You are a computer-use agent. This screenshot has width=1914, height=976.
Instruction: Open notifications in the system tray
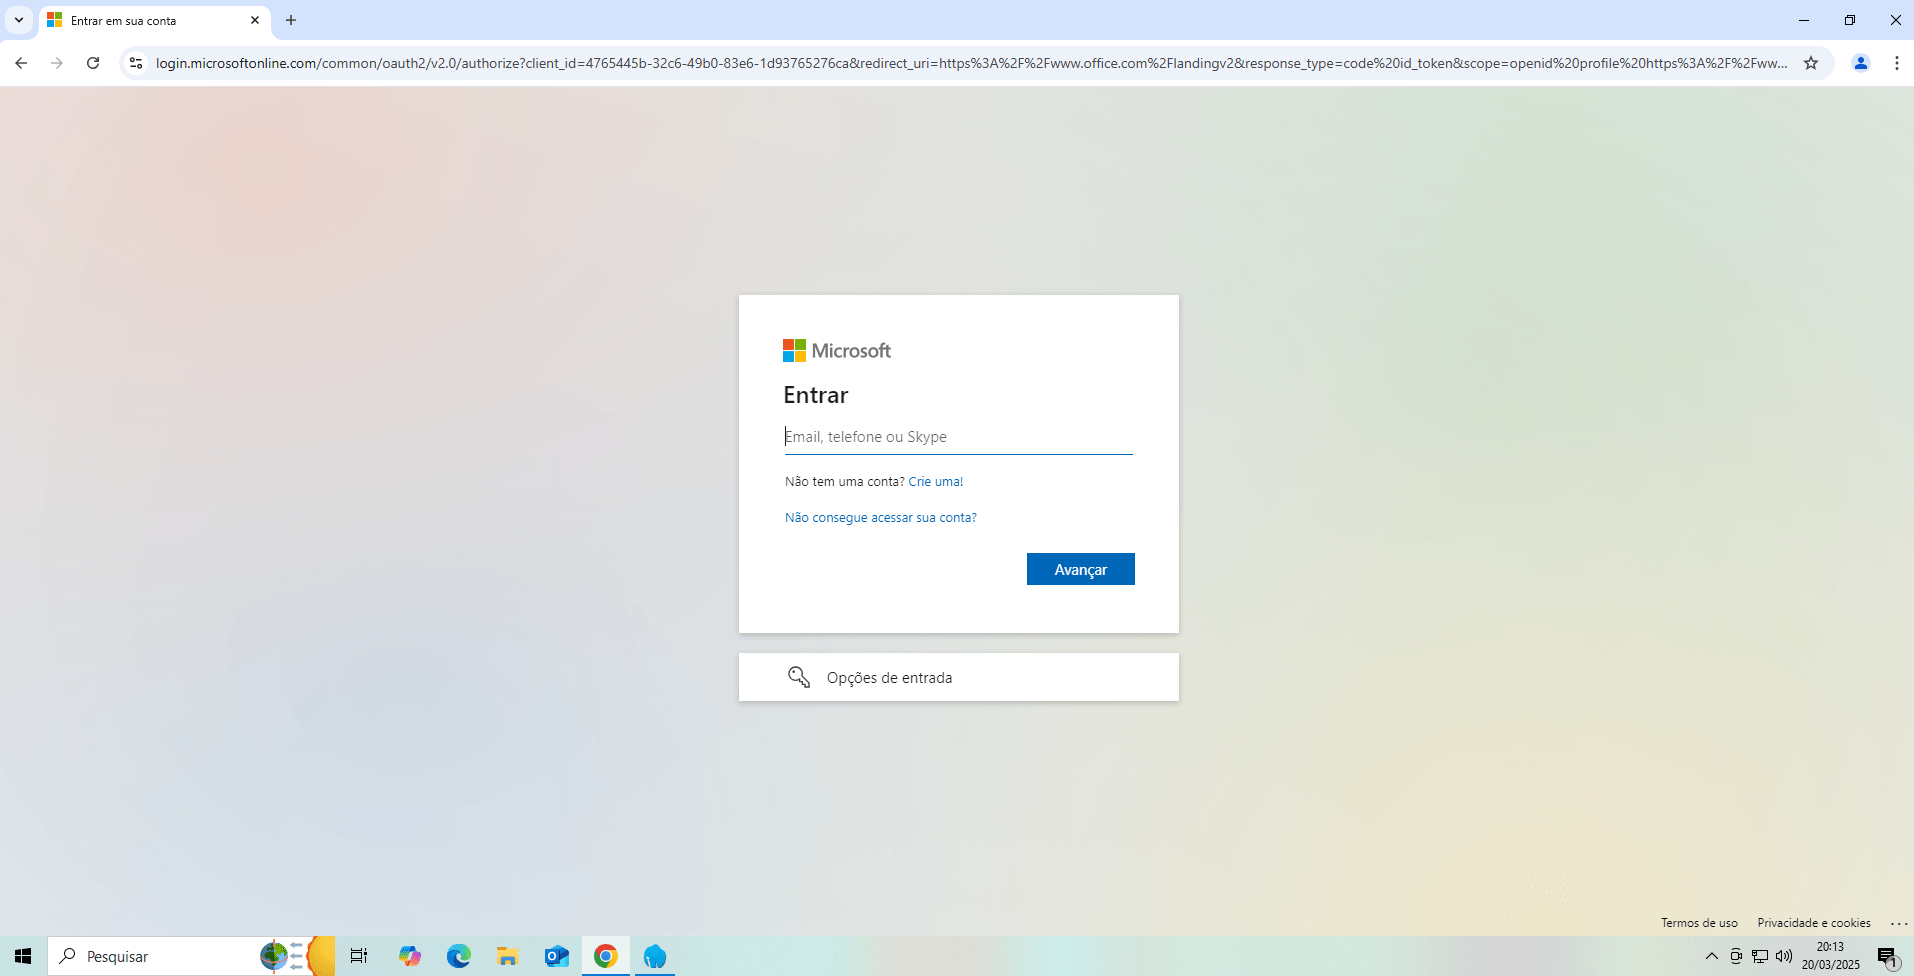pyautogui.click(x=1888, y=956)
